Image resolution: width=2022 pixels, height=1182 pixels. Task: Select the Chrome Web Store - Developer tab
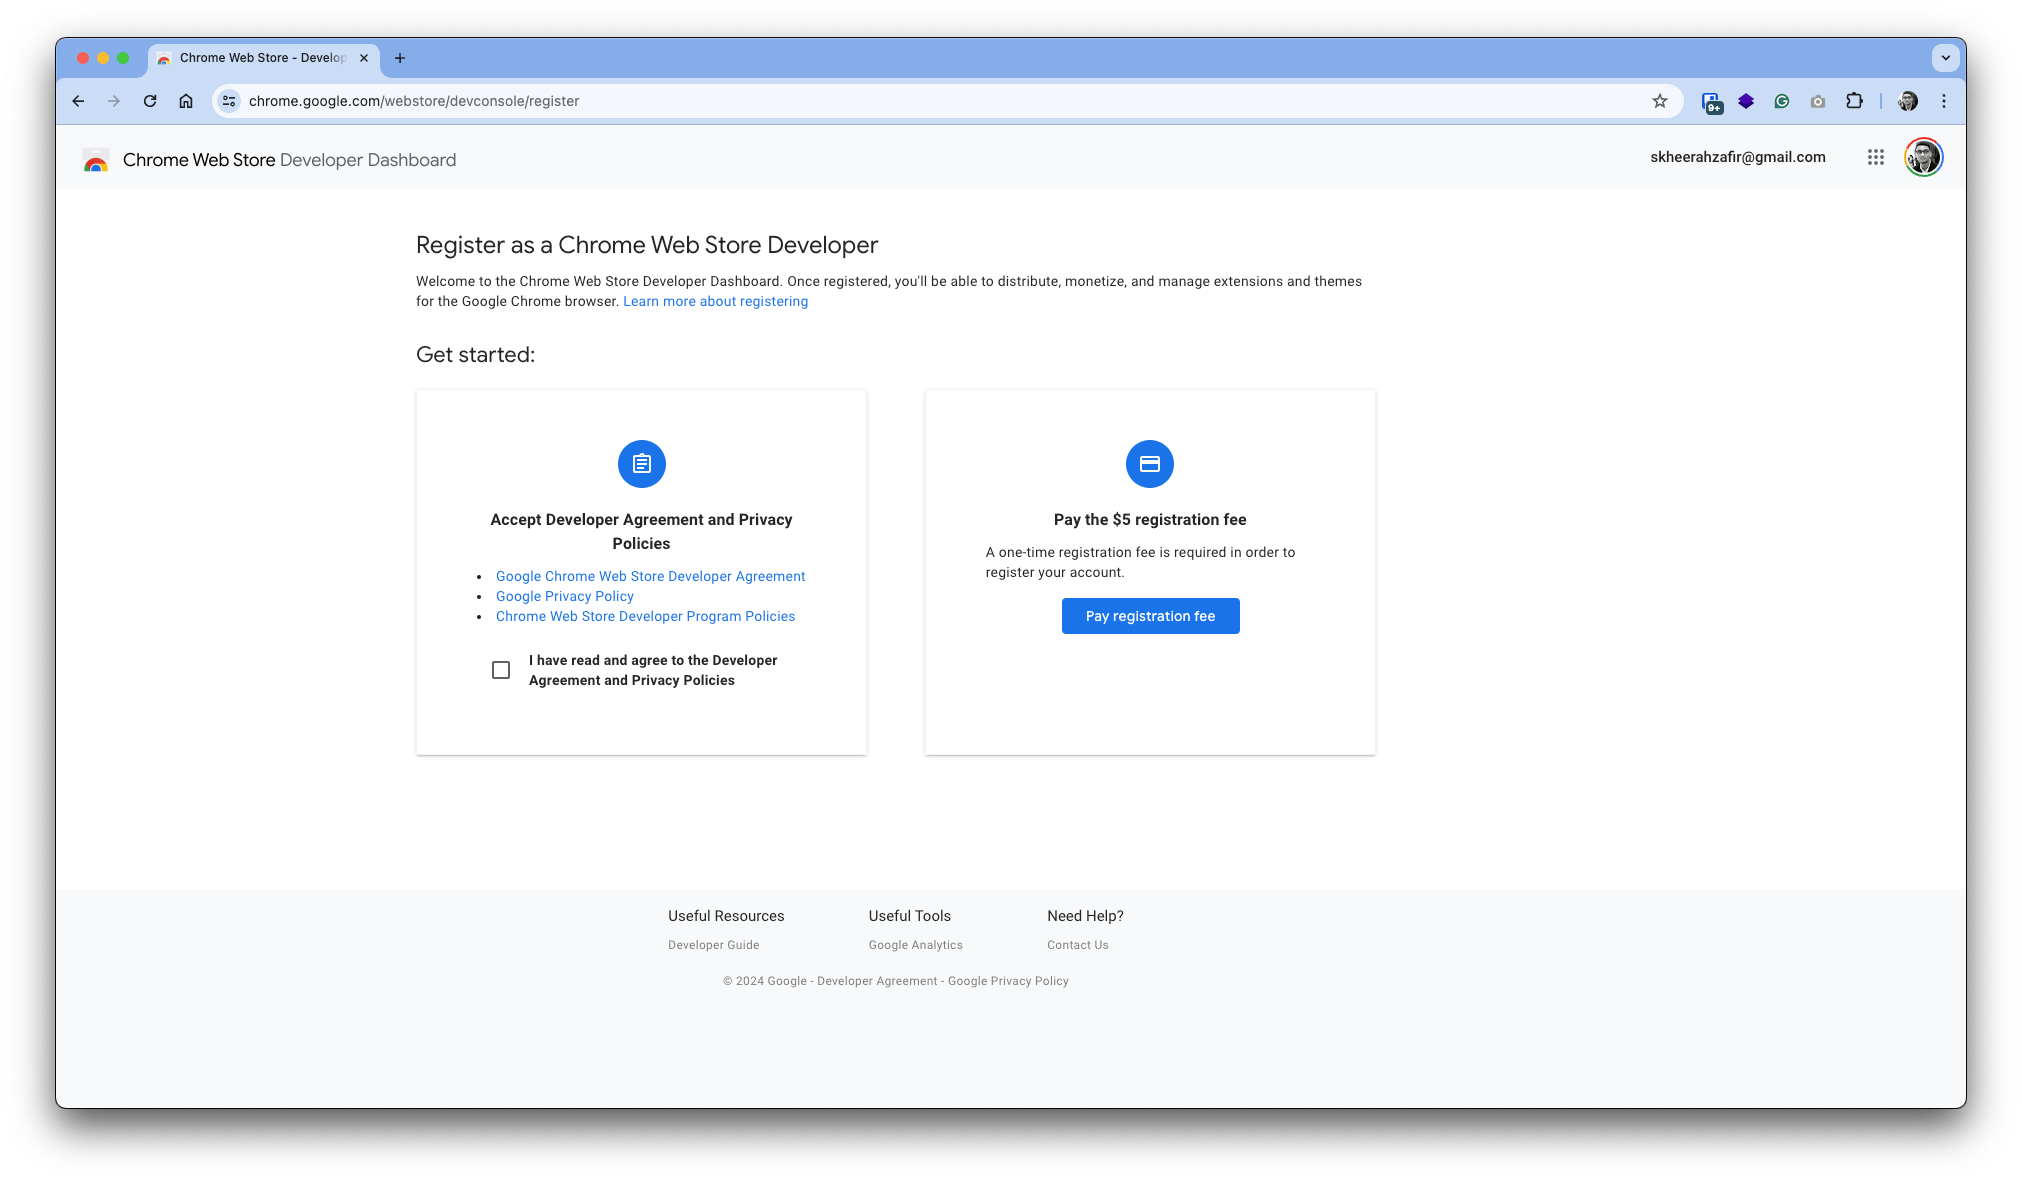point(264,58)
